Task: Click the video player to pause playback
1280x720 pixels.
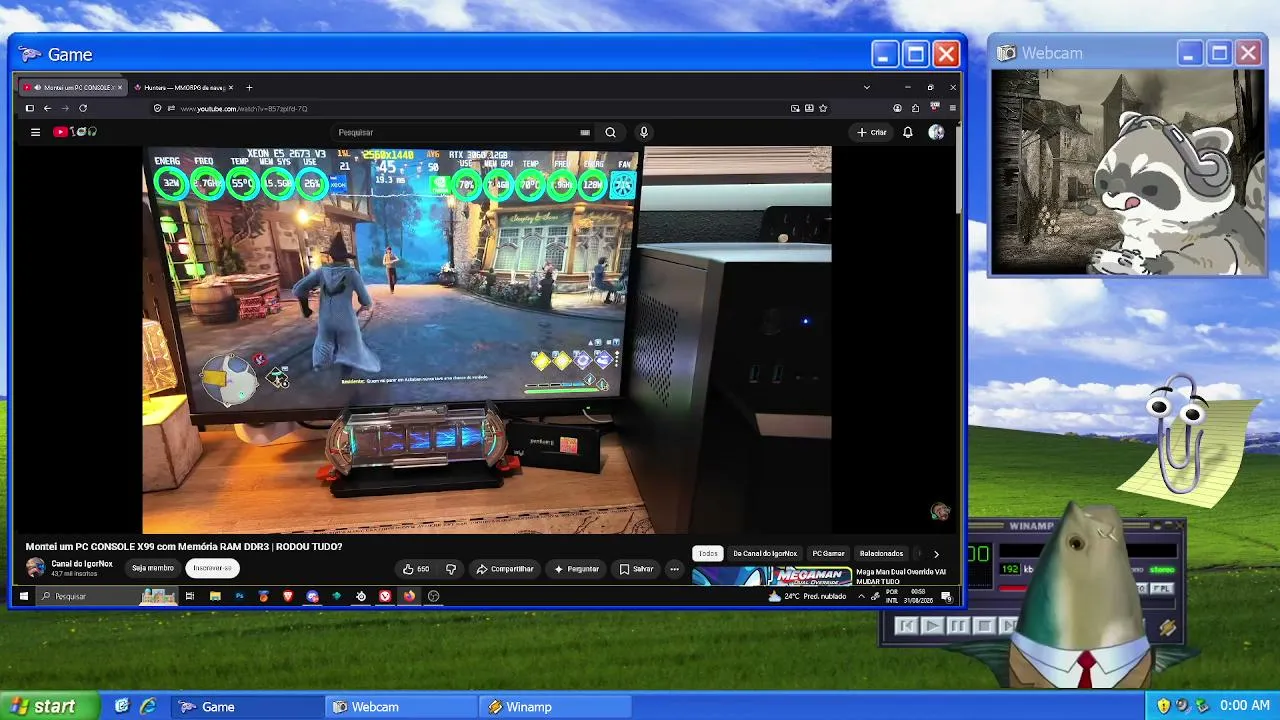Action: coord(487,340)
